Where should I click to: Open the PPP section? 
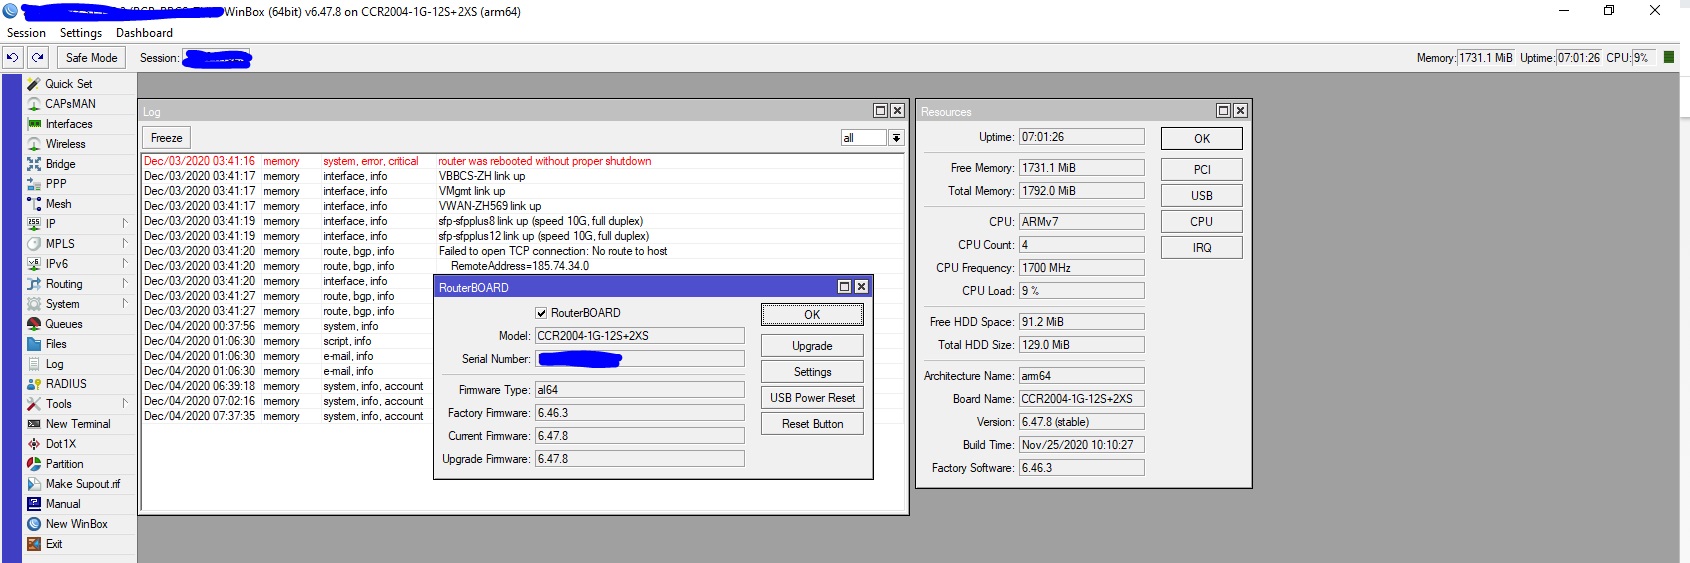pos(56,184)
